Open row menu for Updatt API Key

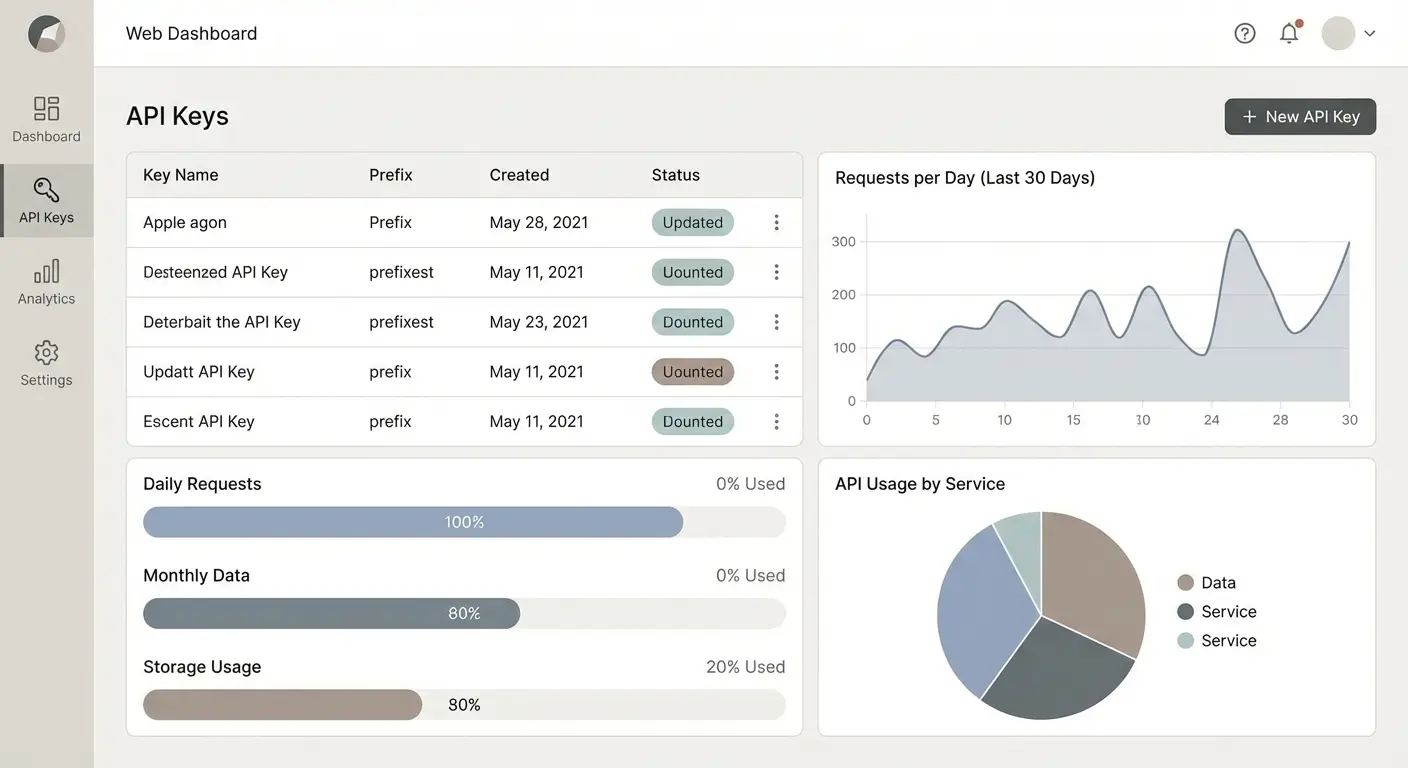pos(776,372)
